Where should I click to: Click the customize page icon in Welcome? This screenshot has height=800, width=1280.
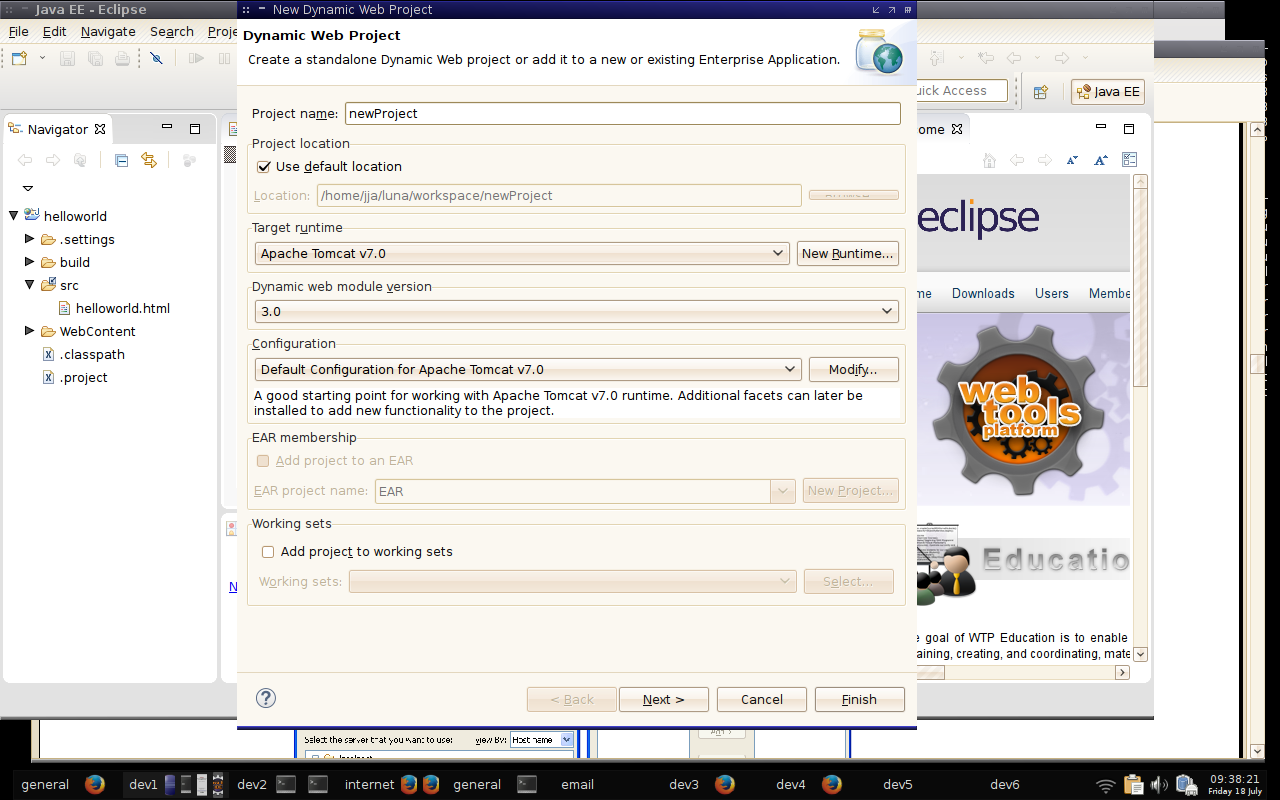(1130, 160)
